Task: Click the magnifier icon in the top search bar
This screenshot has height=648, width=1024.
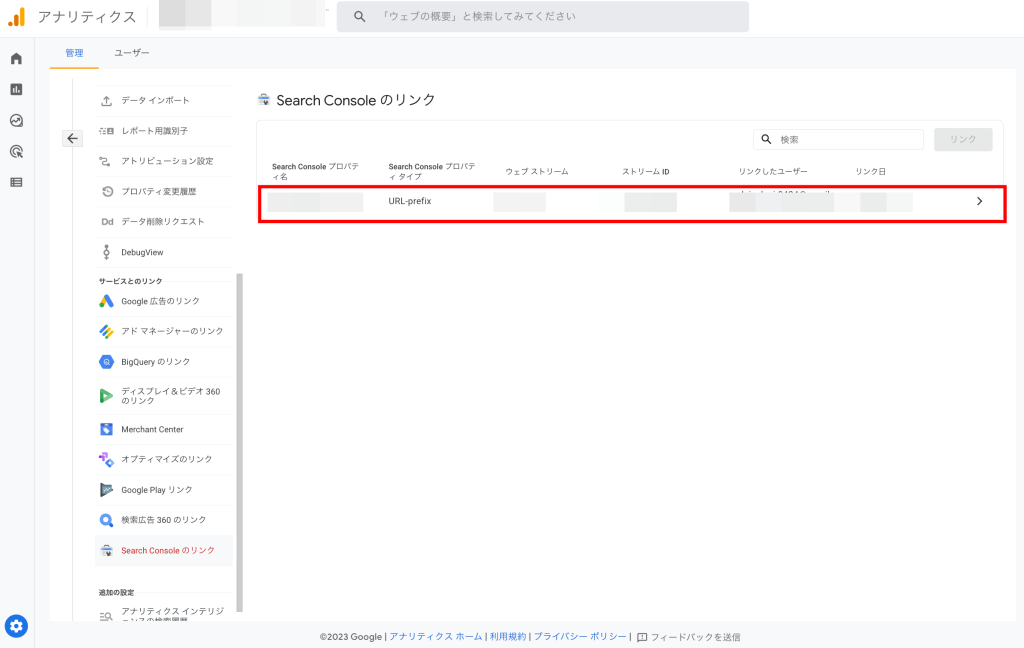Action: 360,16
